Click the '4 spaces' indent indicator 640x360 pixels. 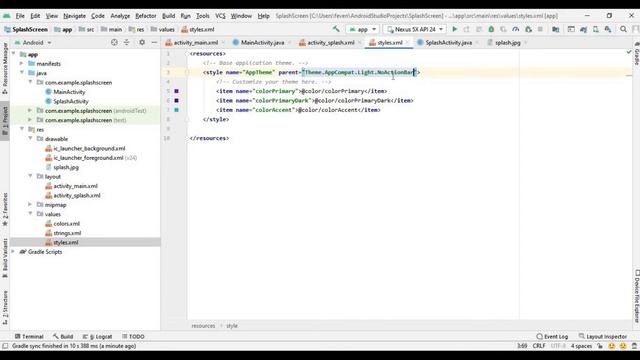(581, 346)
